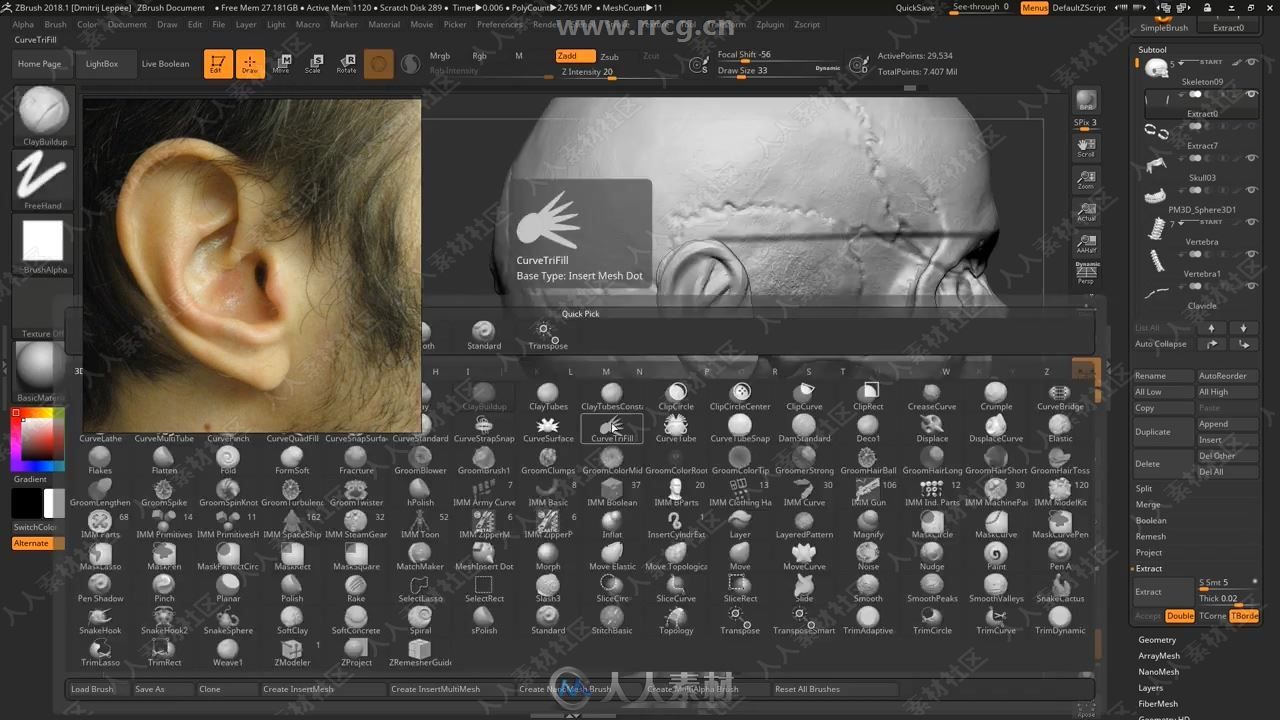1280x720 pixels.
Task: Open the FreeHand stroke selector
Action: tap(43, 182)
